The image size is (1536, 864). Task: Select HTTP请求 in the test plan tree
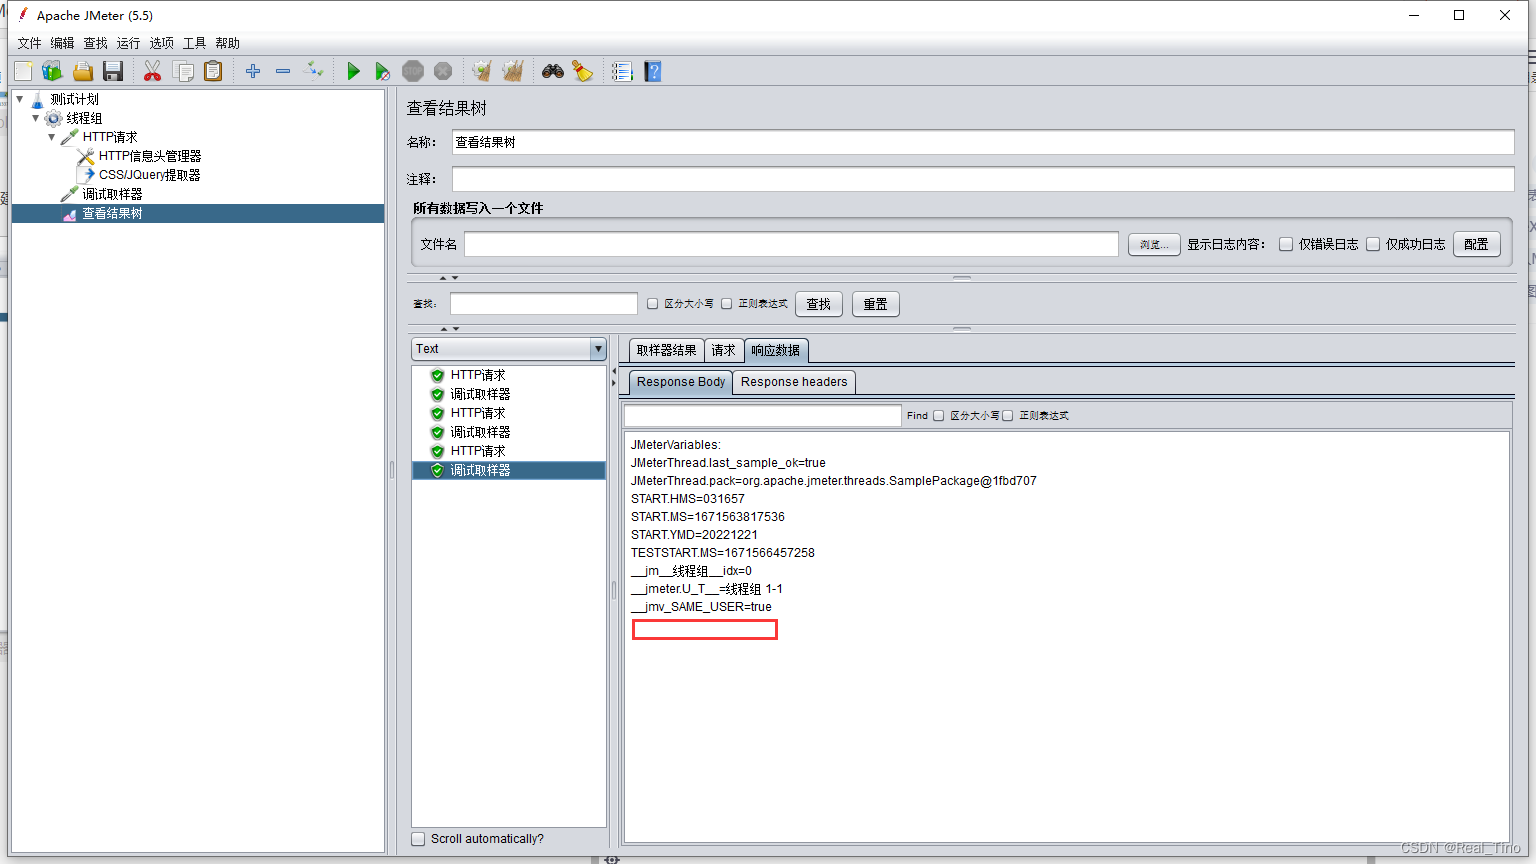(110, 137)
